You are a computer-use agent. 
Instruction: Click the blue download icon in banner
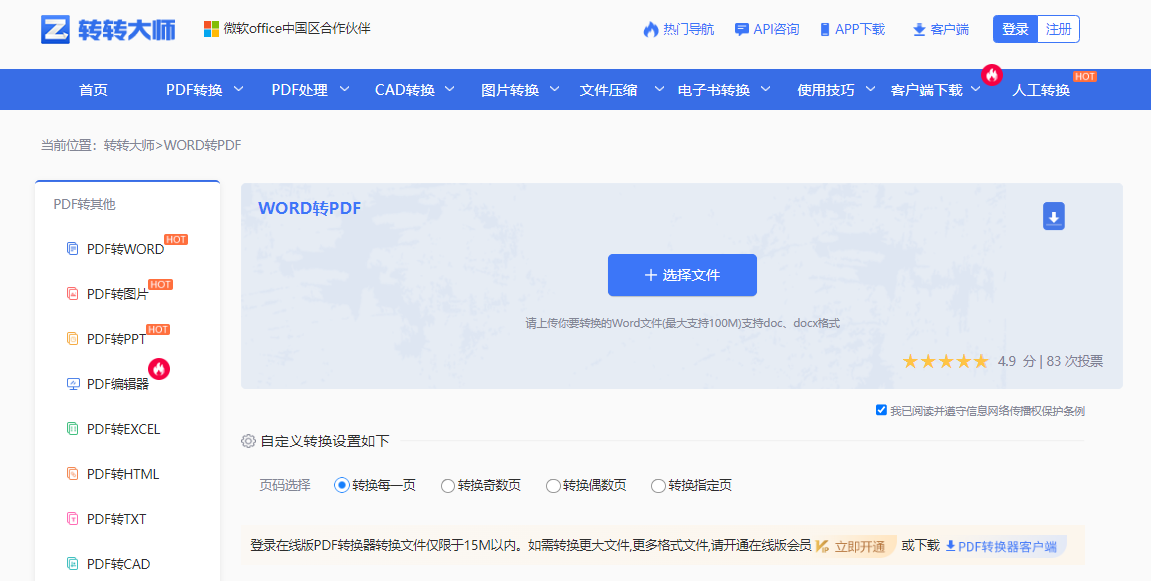point(1053,216)
